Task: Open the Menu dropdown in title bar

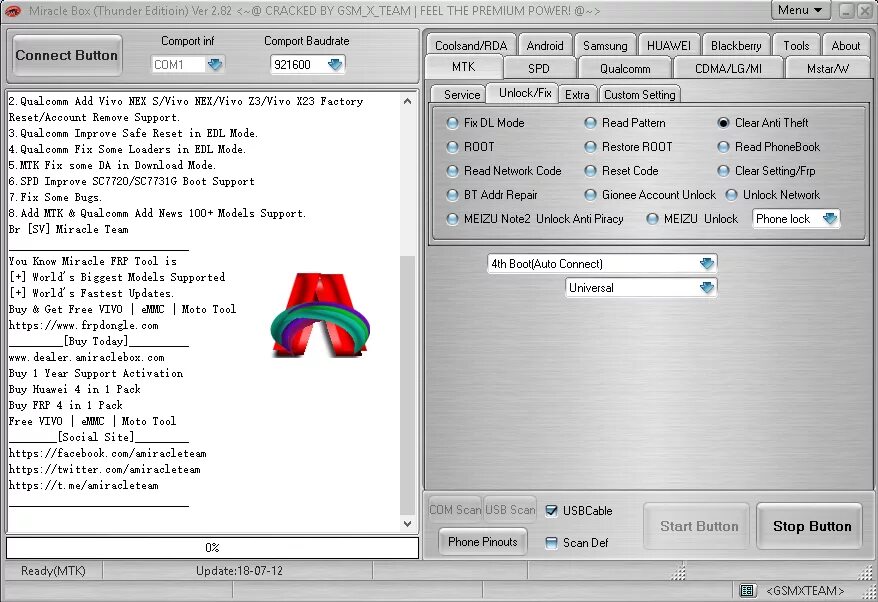Action: pyautogui.click(x=800, y=10)
